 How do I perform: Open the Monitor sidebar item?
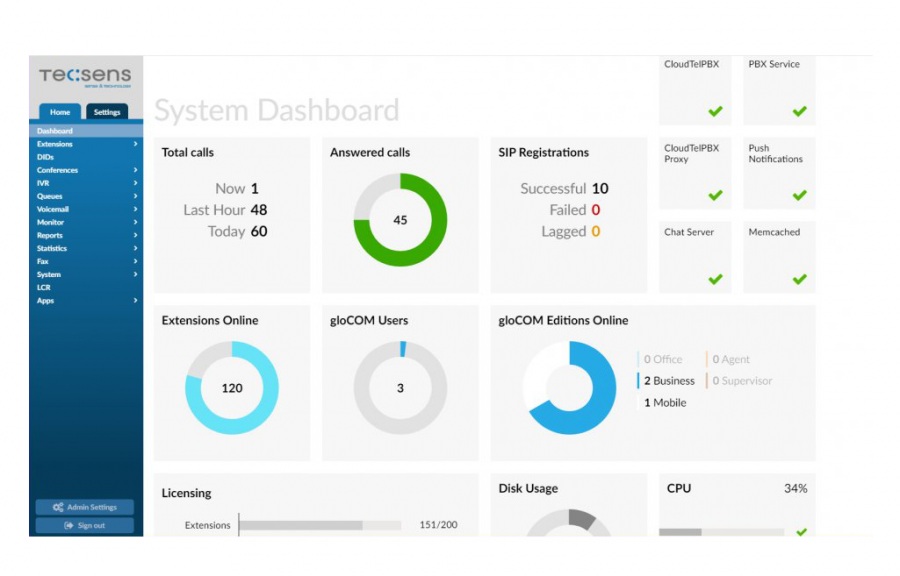[86, 222]
